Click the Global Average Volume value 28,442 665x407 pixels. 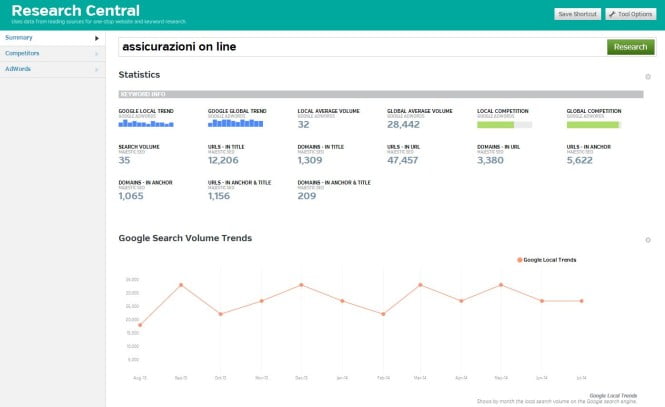coord(404,125)
